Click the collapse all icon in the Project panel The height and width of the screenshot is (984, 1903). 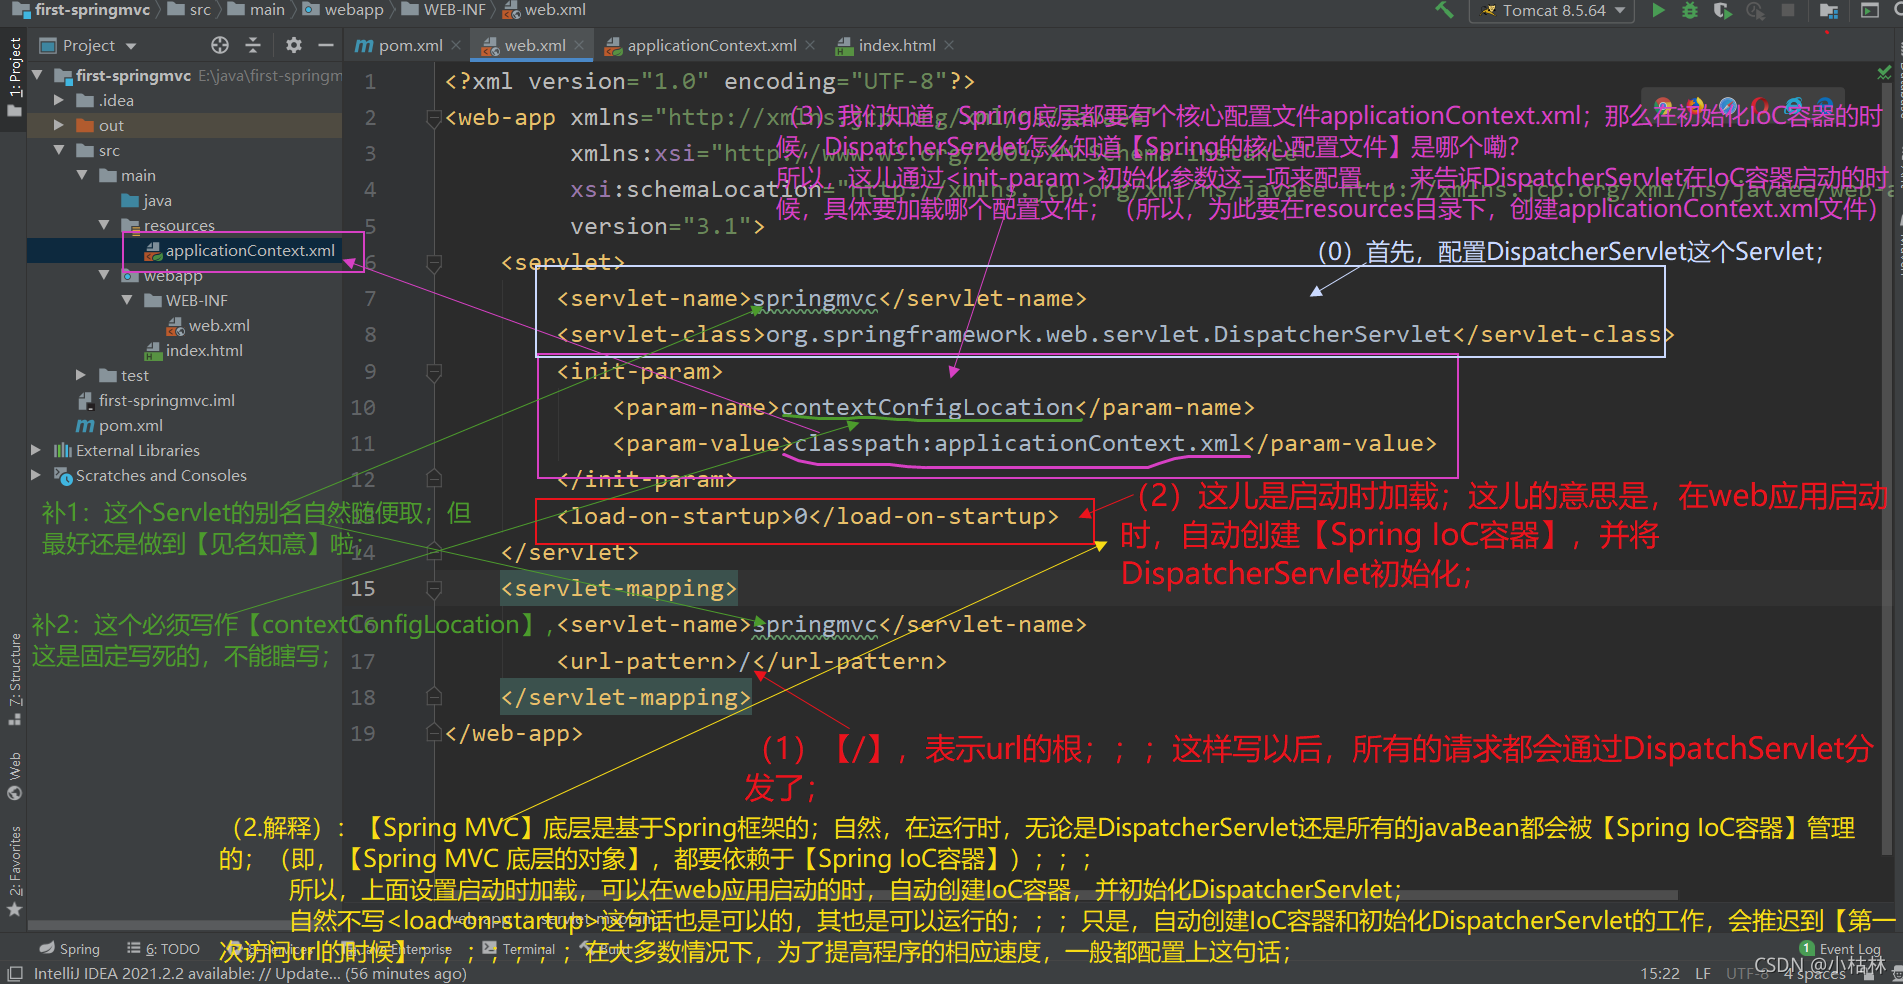[x=253, y=45]
